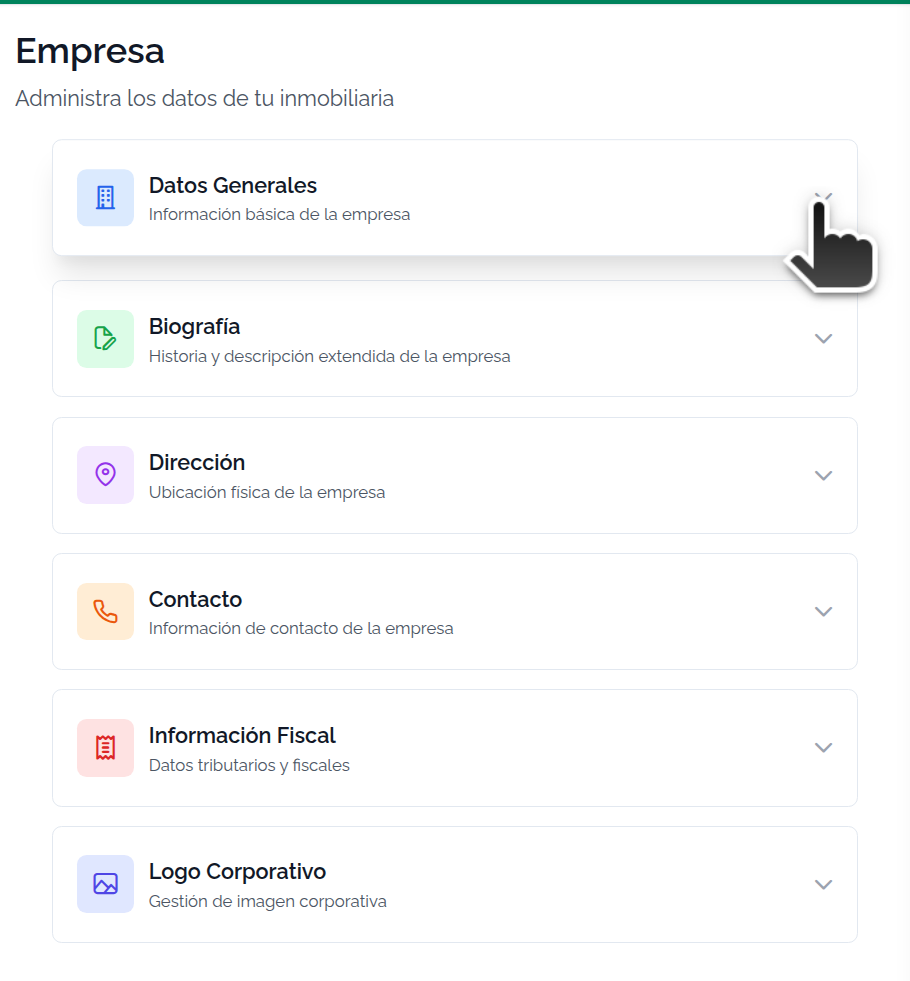Click 'Datos tributarios y fiscales' subtitle

pos(249,765)
